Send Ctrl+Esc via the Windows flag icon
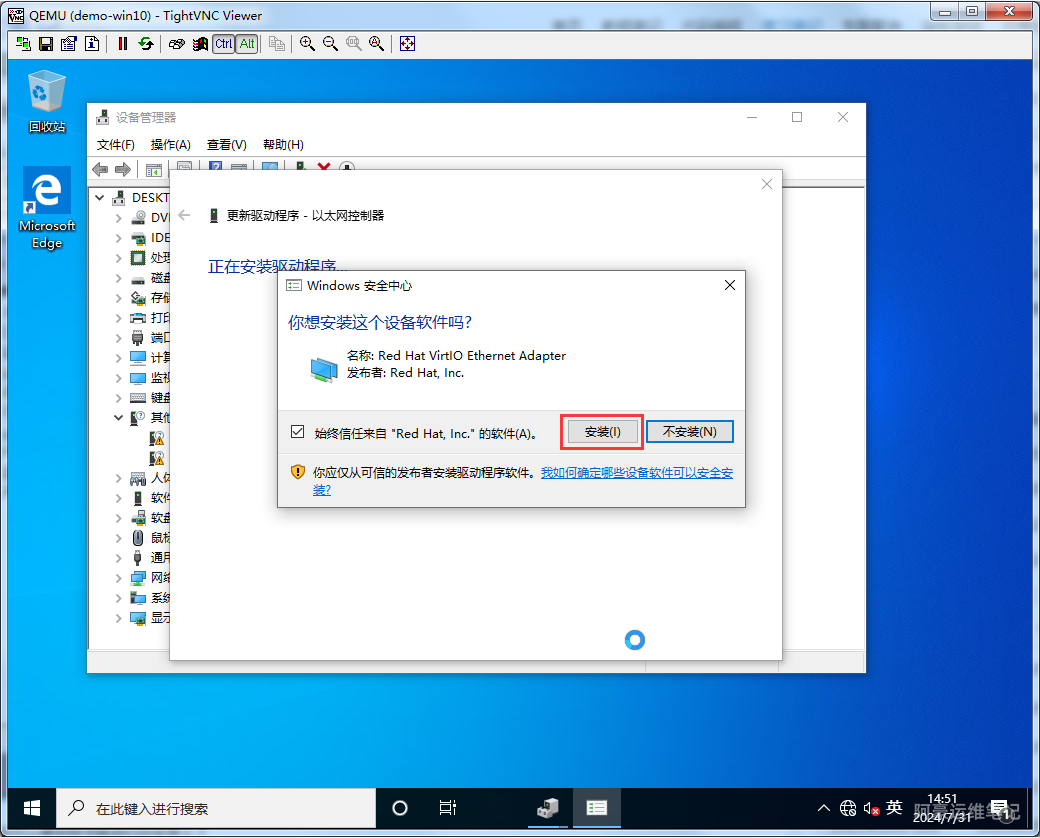 200,44
